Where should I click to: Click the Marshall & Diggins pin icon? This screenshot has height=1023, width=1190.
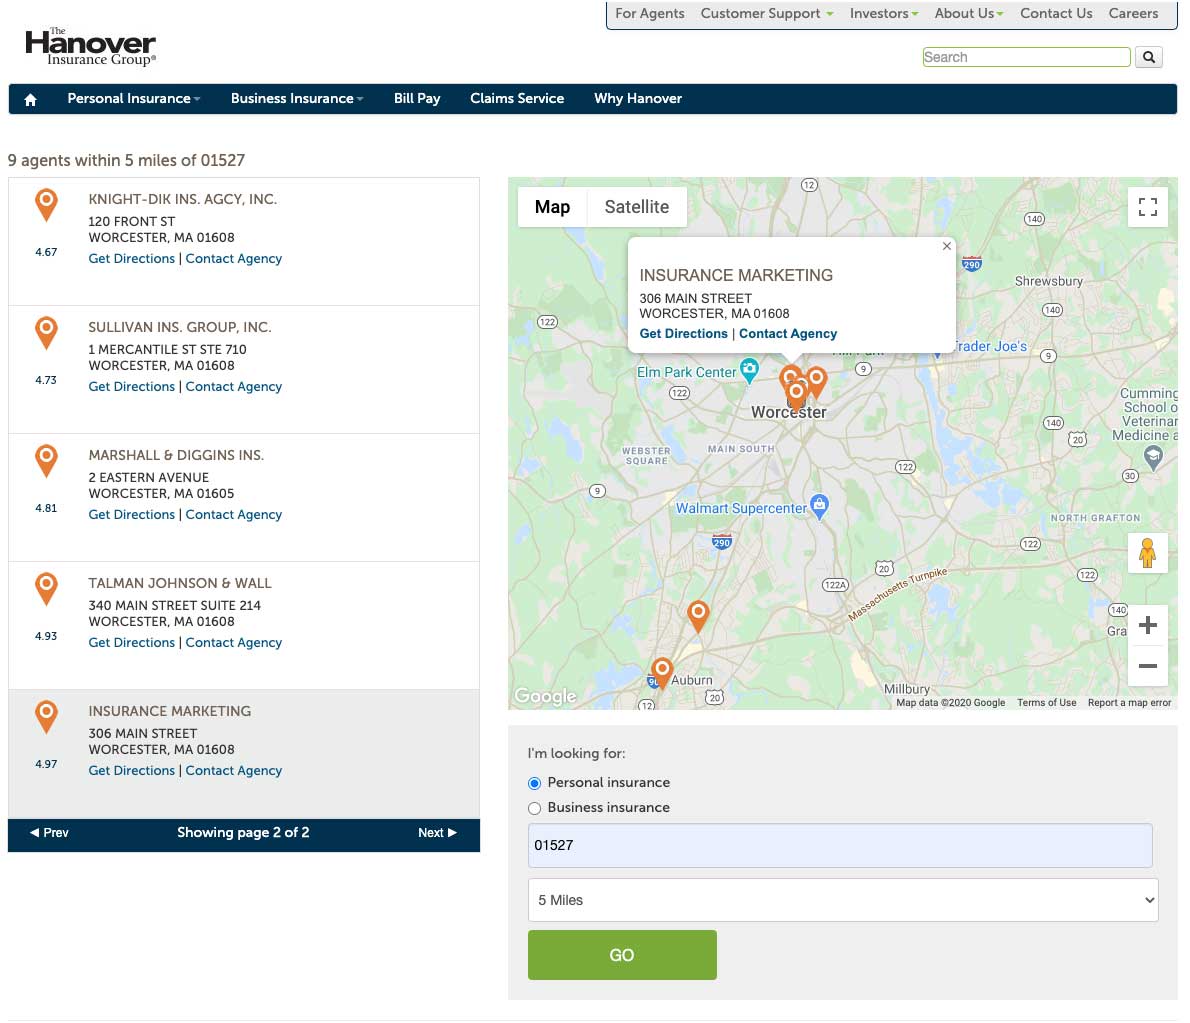(46, 461)
